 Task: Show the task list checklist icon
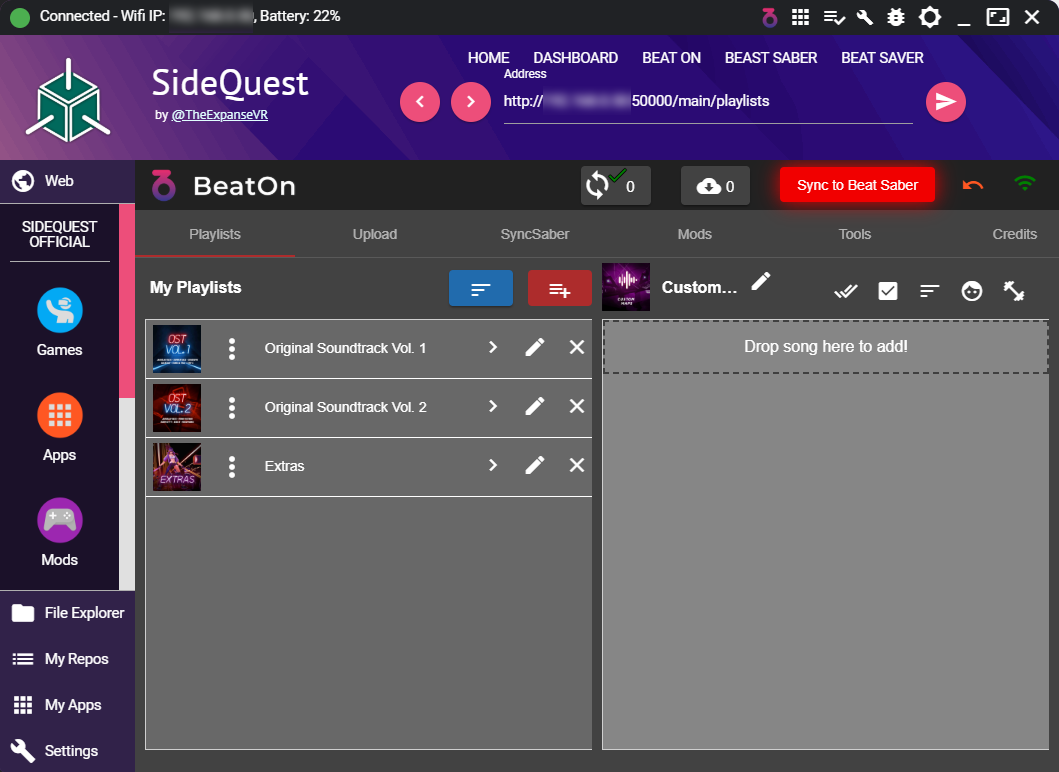[834, 18]
